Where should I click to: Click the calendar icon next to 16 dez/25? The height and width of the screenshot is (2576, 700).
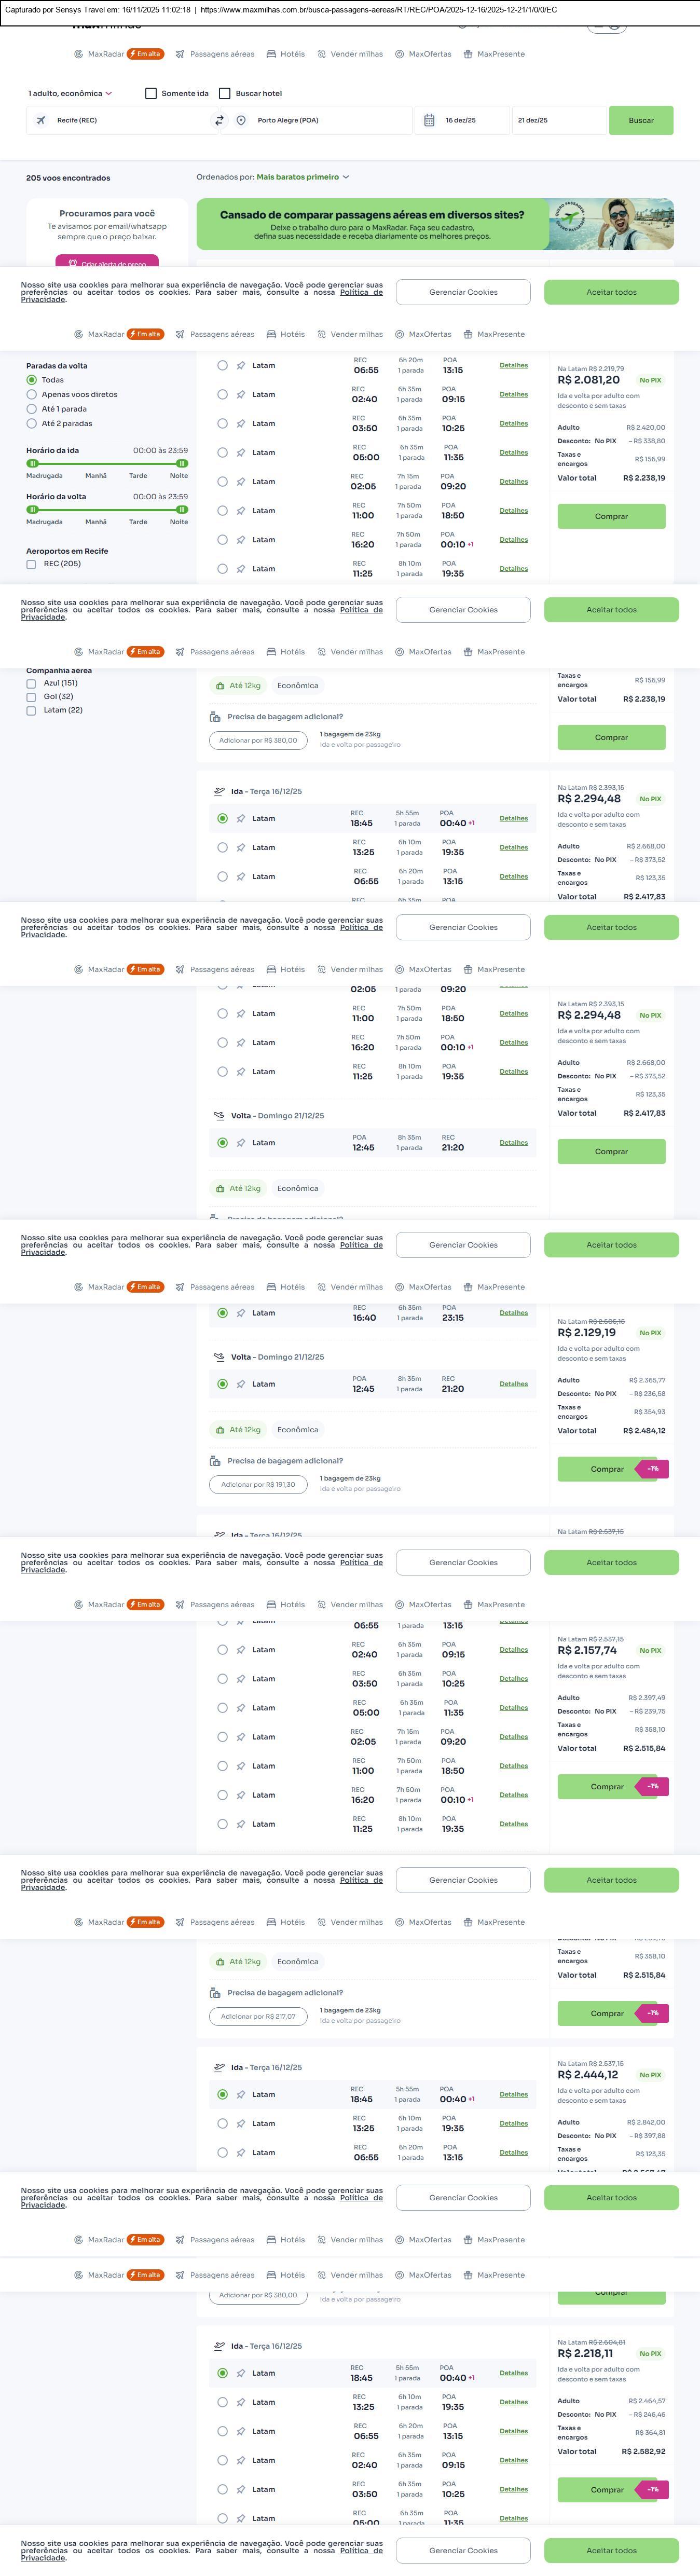(x=429, y=120)
